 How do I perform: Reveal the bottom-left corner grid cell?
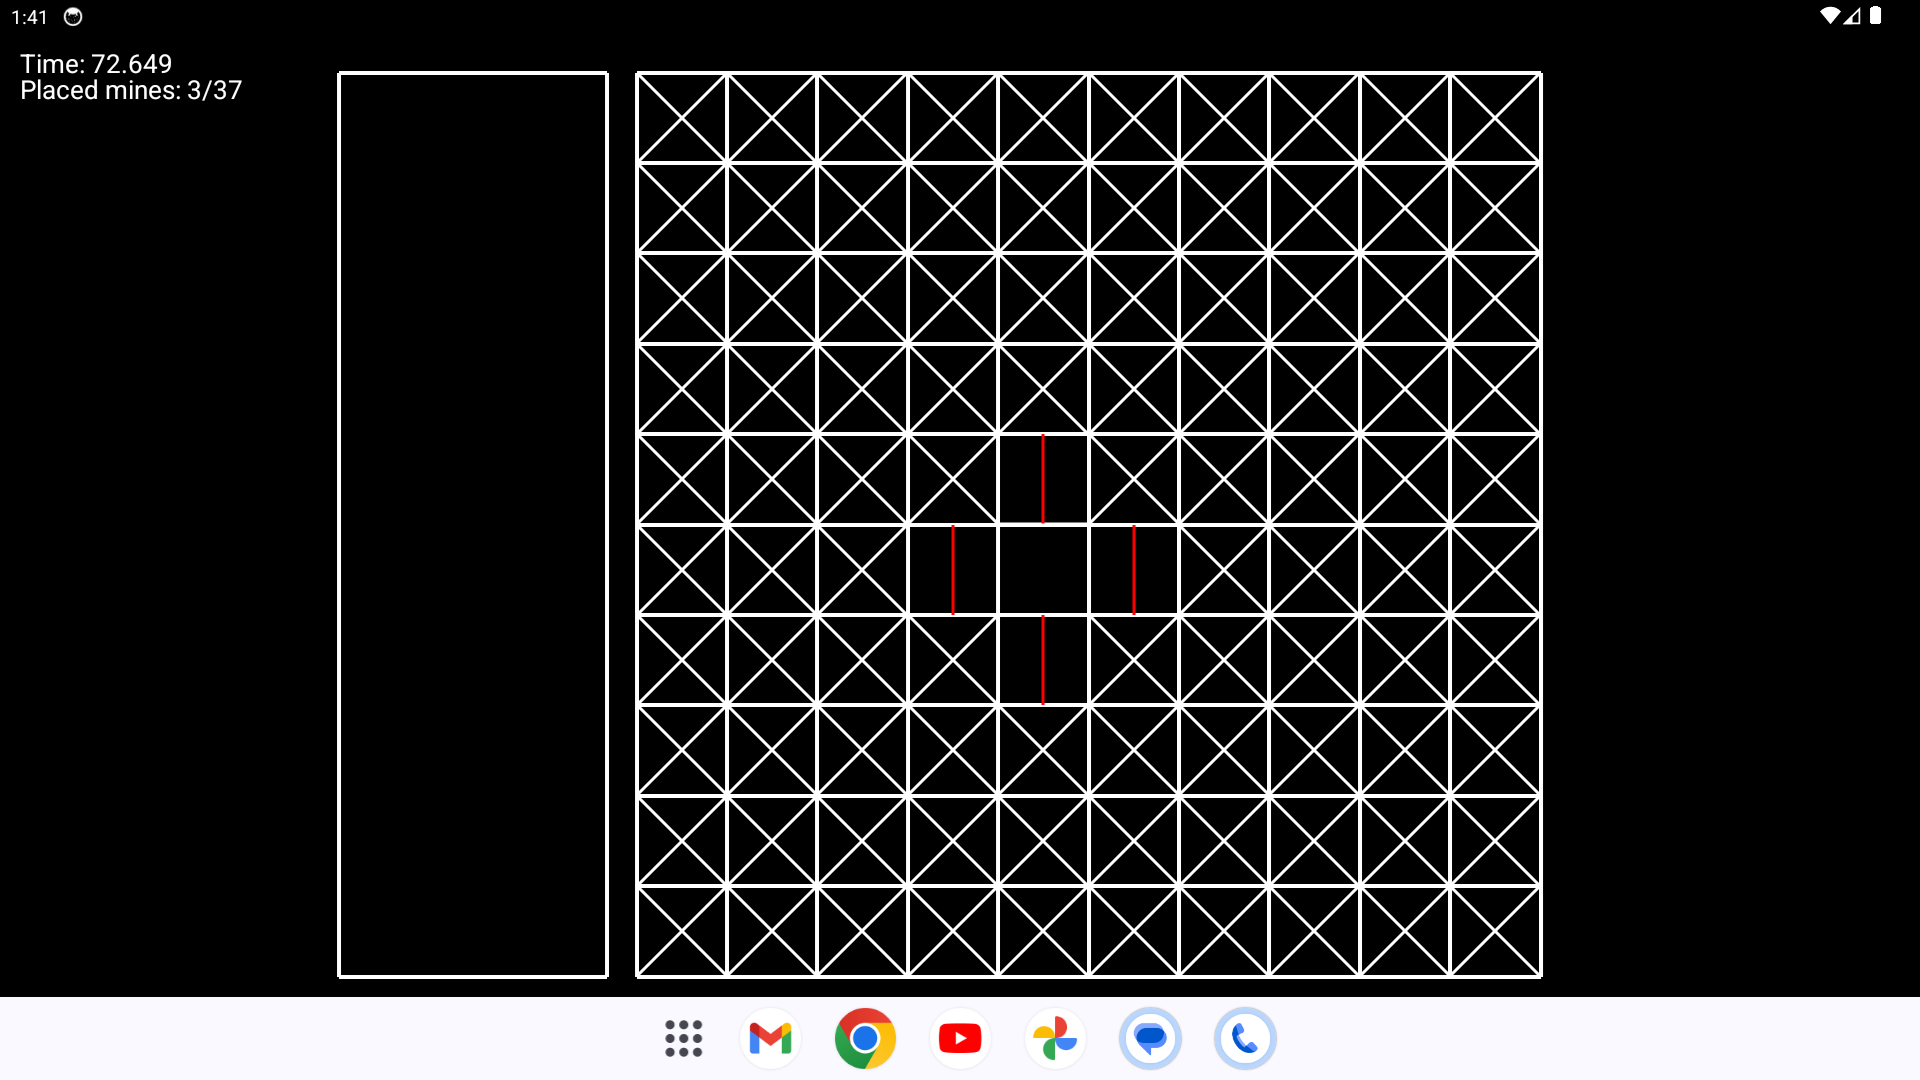682,931
